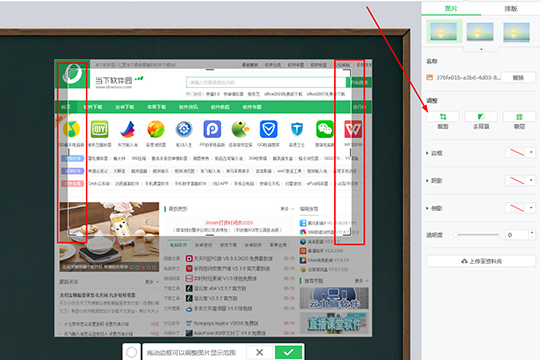This screenshot has width=540, height=360.
Task: Select the second image style thumbnail
Action: pos(480,32)
